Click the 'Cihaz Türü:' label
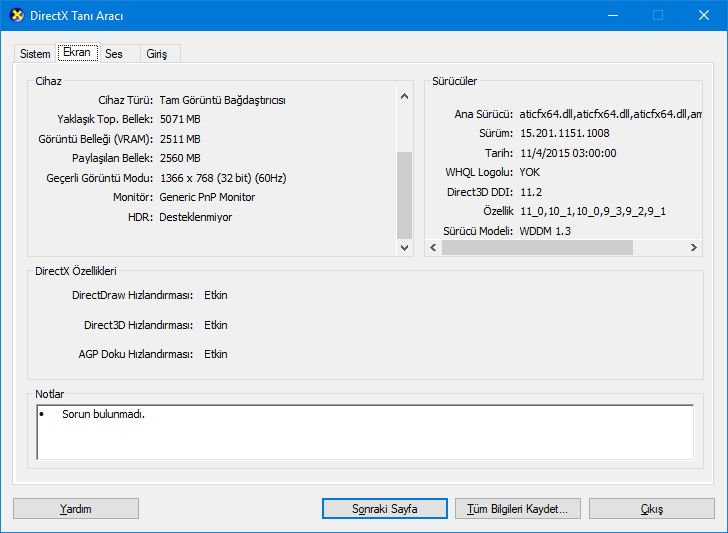 [125, 100]
